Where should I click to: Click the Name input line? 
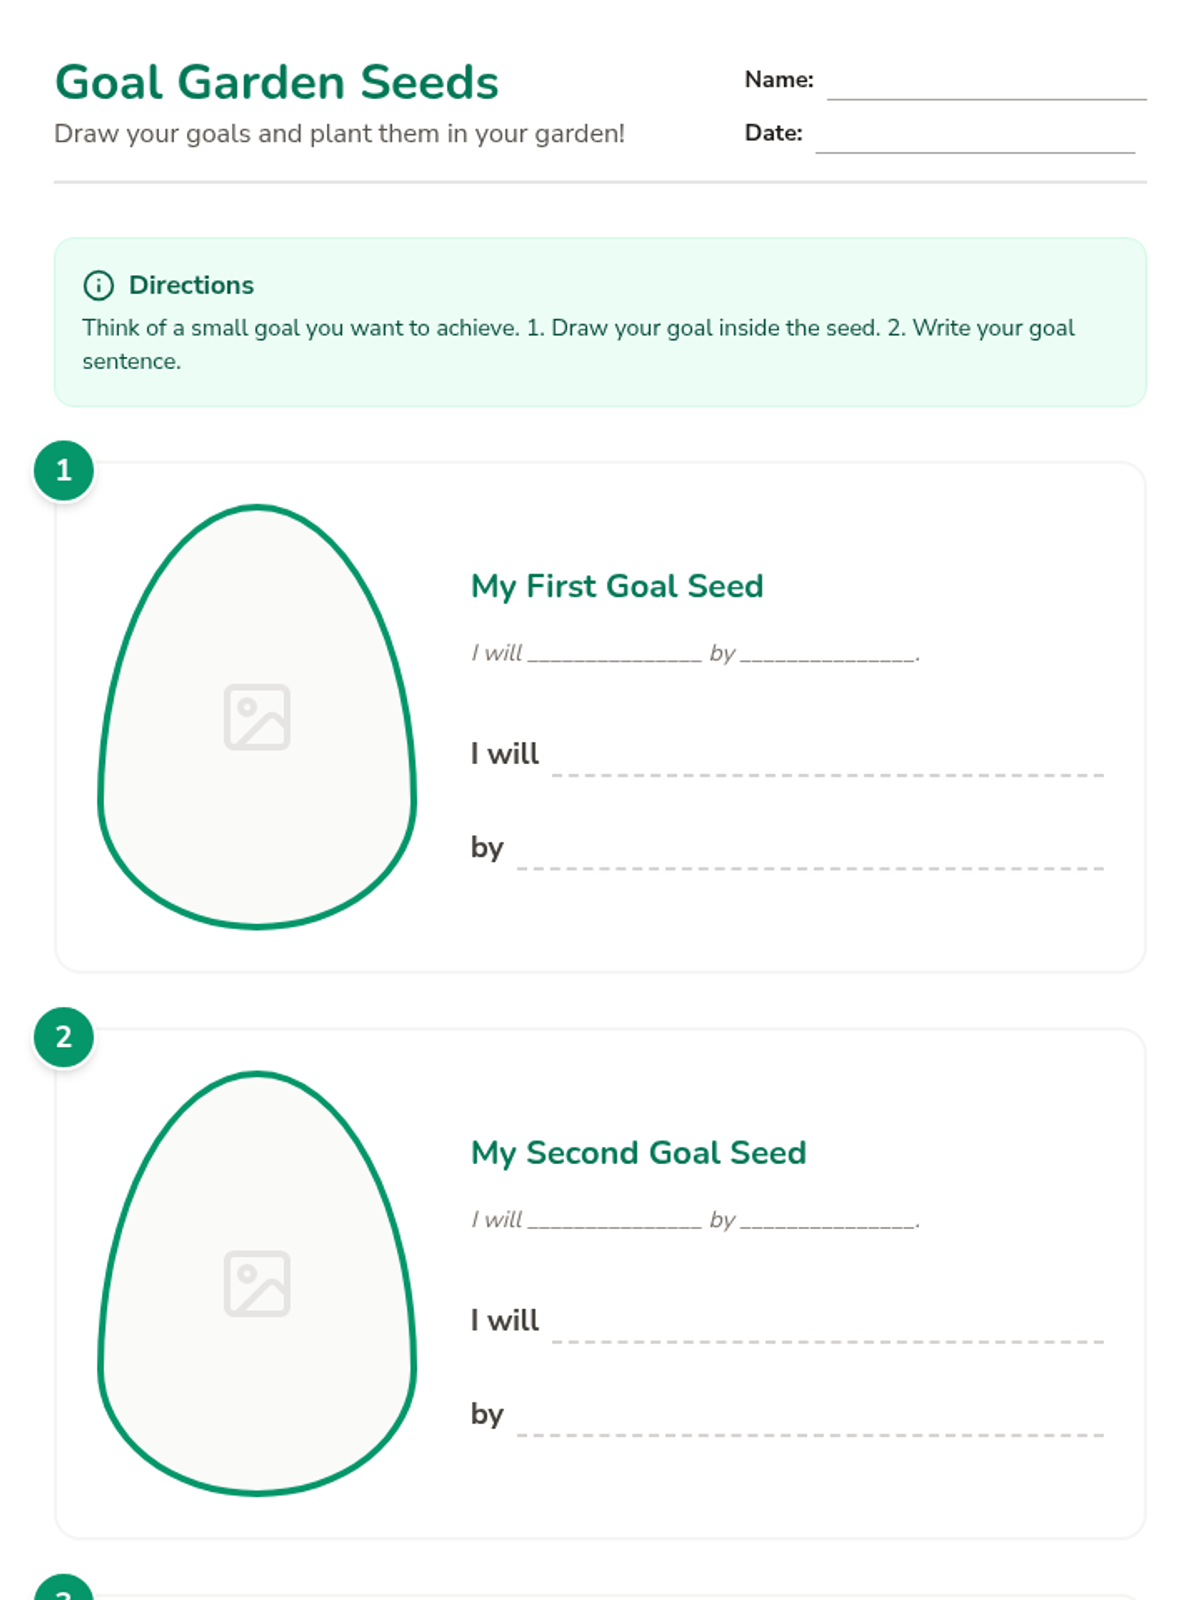point(986,86)
